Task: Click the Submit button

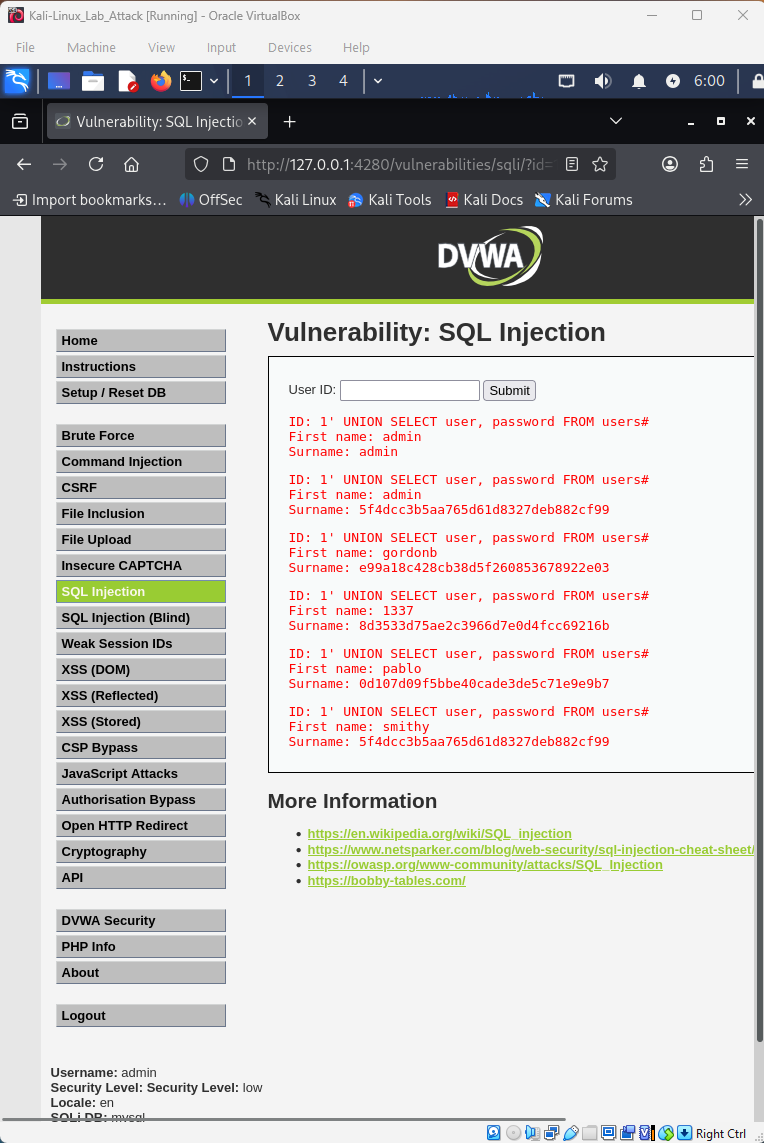Action: pyautogui.click(x=510, y=391)
